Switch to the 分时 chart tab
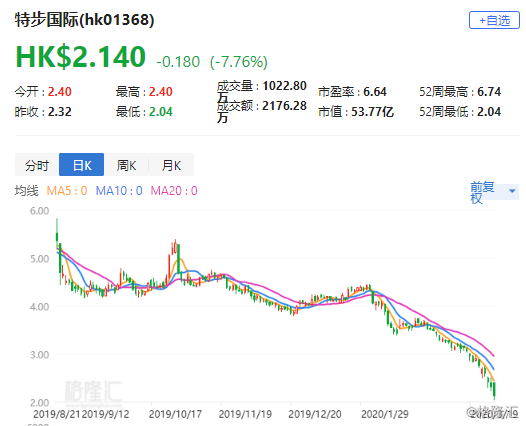 coord(37,165)
